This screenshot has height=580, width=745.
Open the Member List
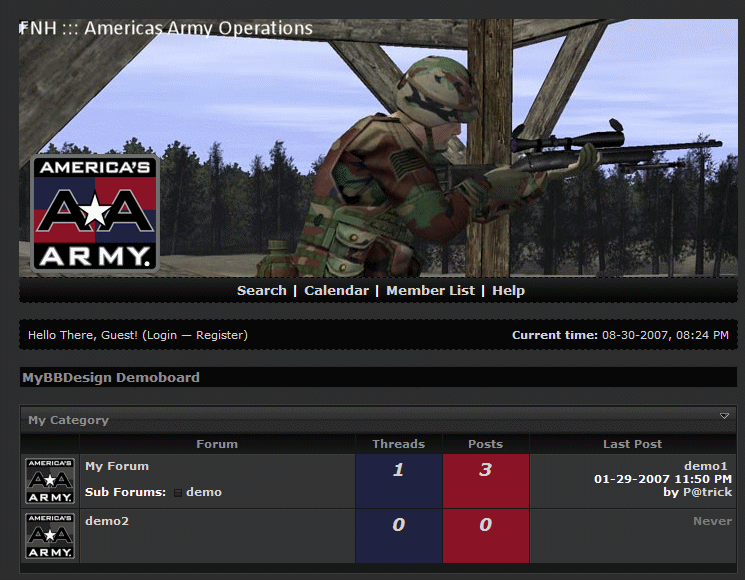(x=430, y=290)
